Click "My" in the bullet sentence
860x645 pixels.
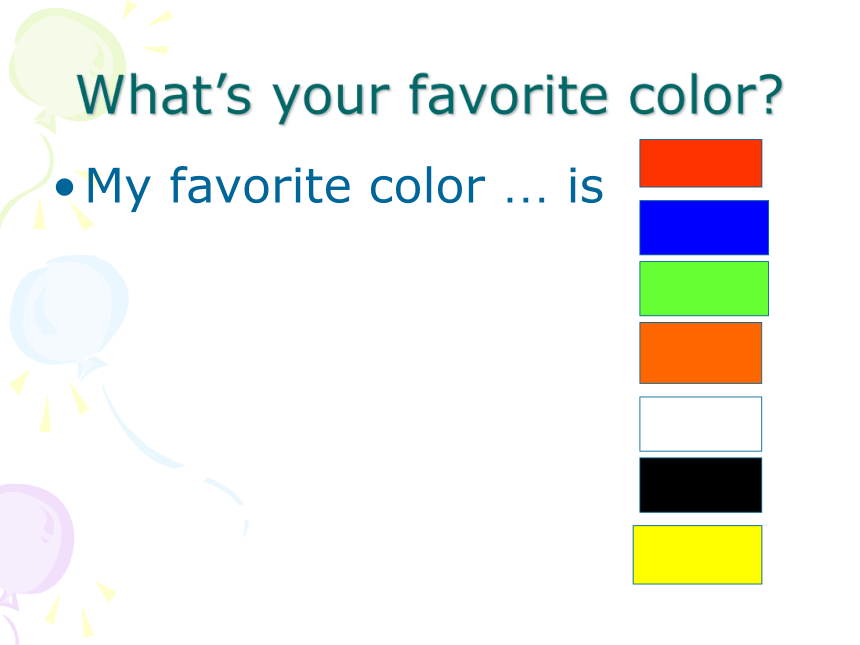(x=118, y=188)
